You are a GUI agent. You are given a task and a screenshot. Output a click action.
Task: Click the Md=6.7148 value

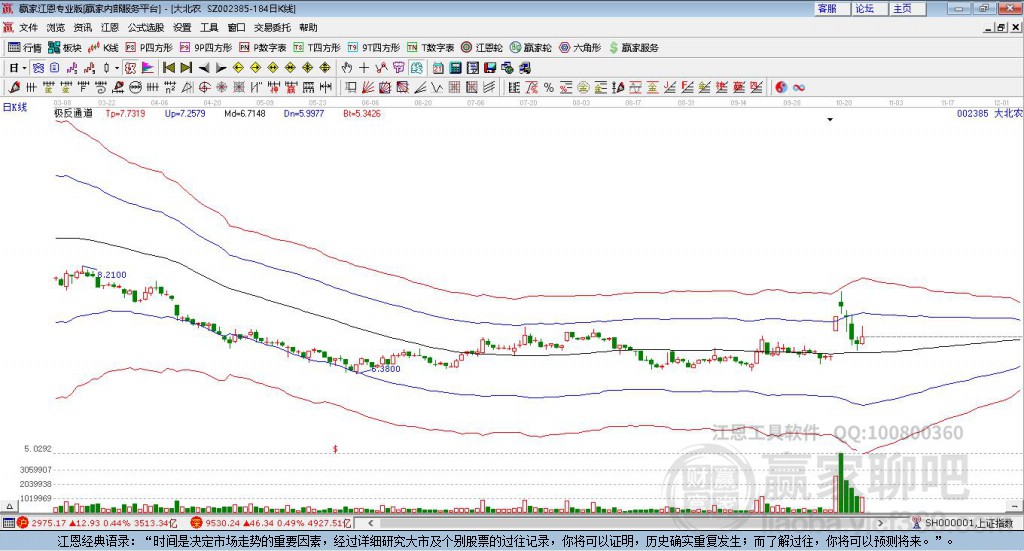(245, 114)
